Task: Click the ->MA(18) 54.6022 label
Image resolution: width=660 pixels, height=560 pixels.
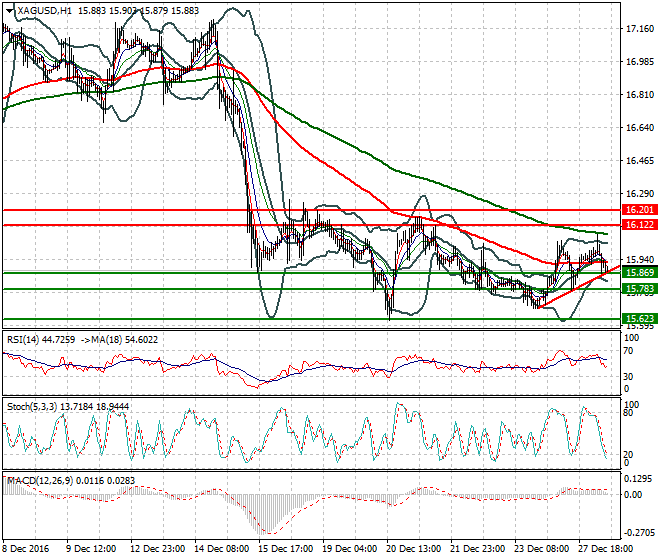Action: click(x=117, y=340)
